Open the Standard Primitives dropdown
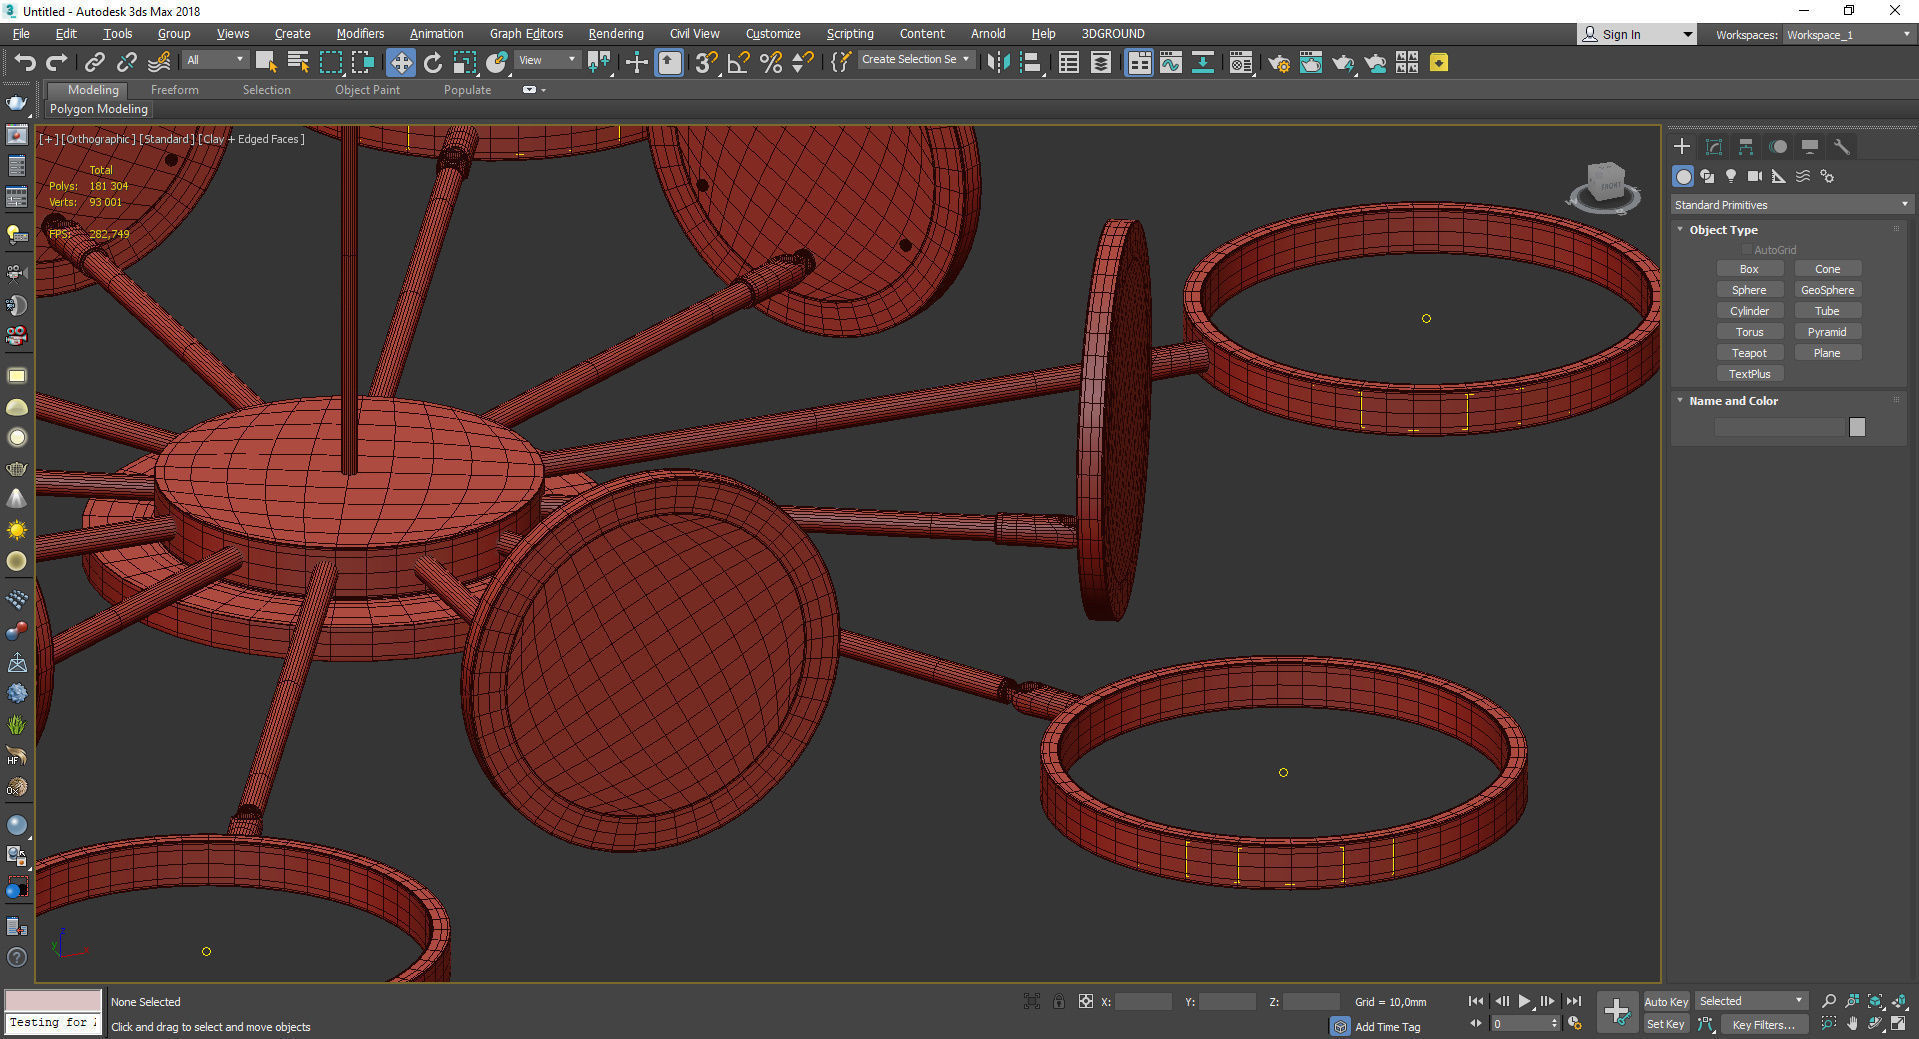Screen dimensions: 1919x1039 tap(1791, 205)
